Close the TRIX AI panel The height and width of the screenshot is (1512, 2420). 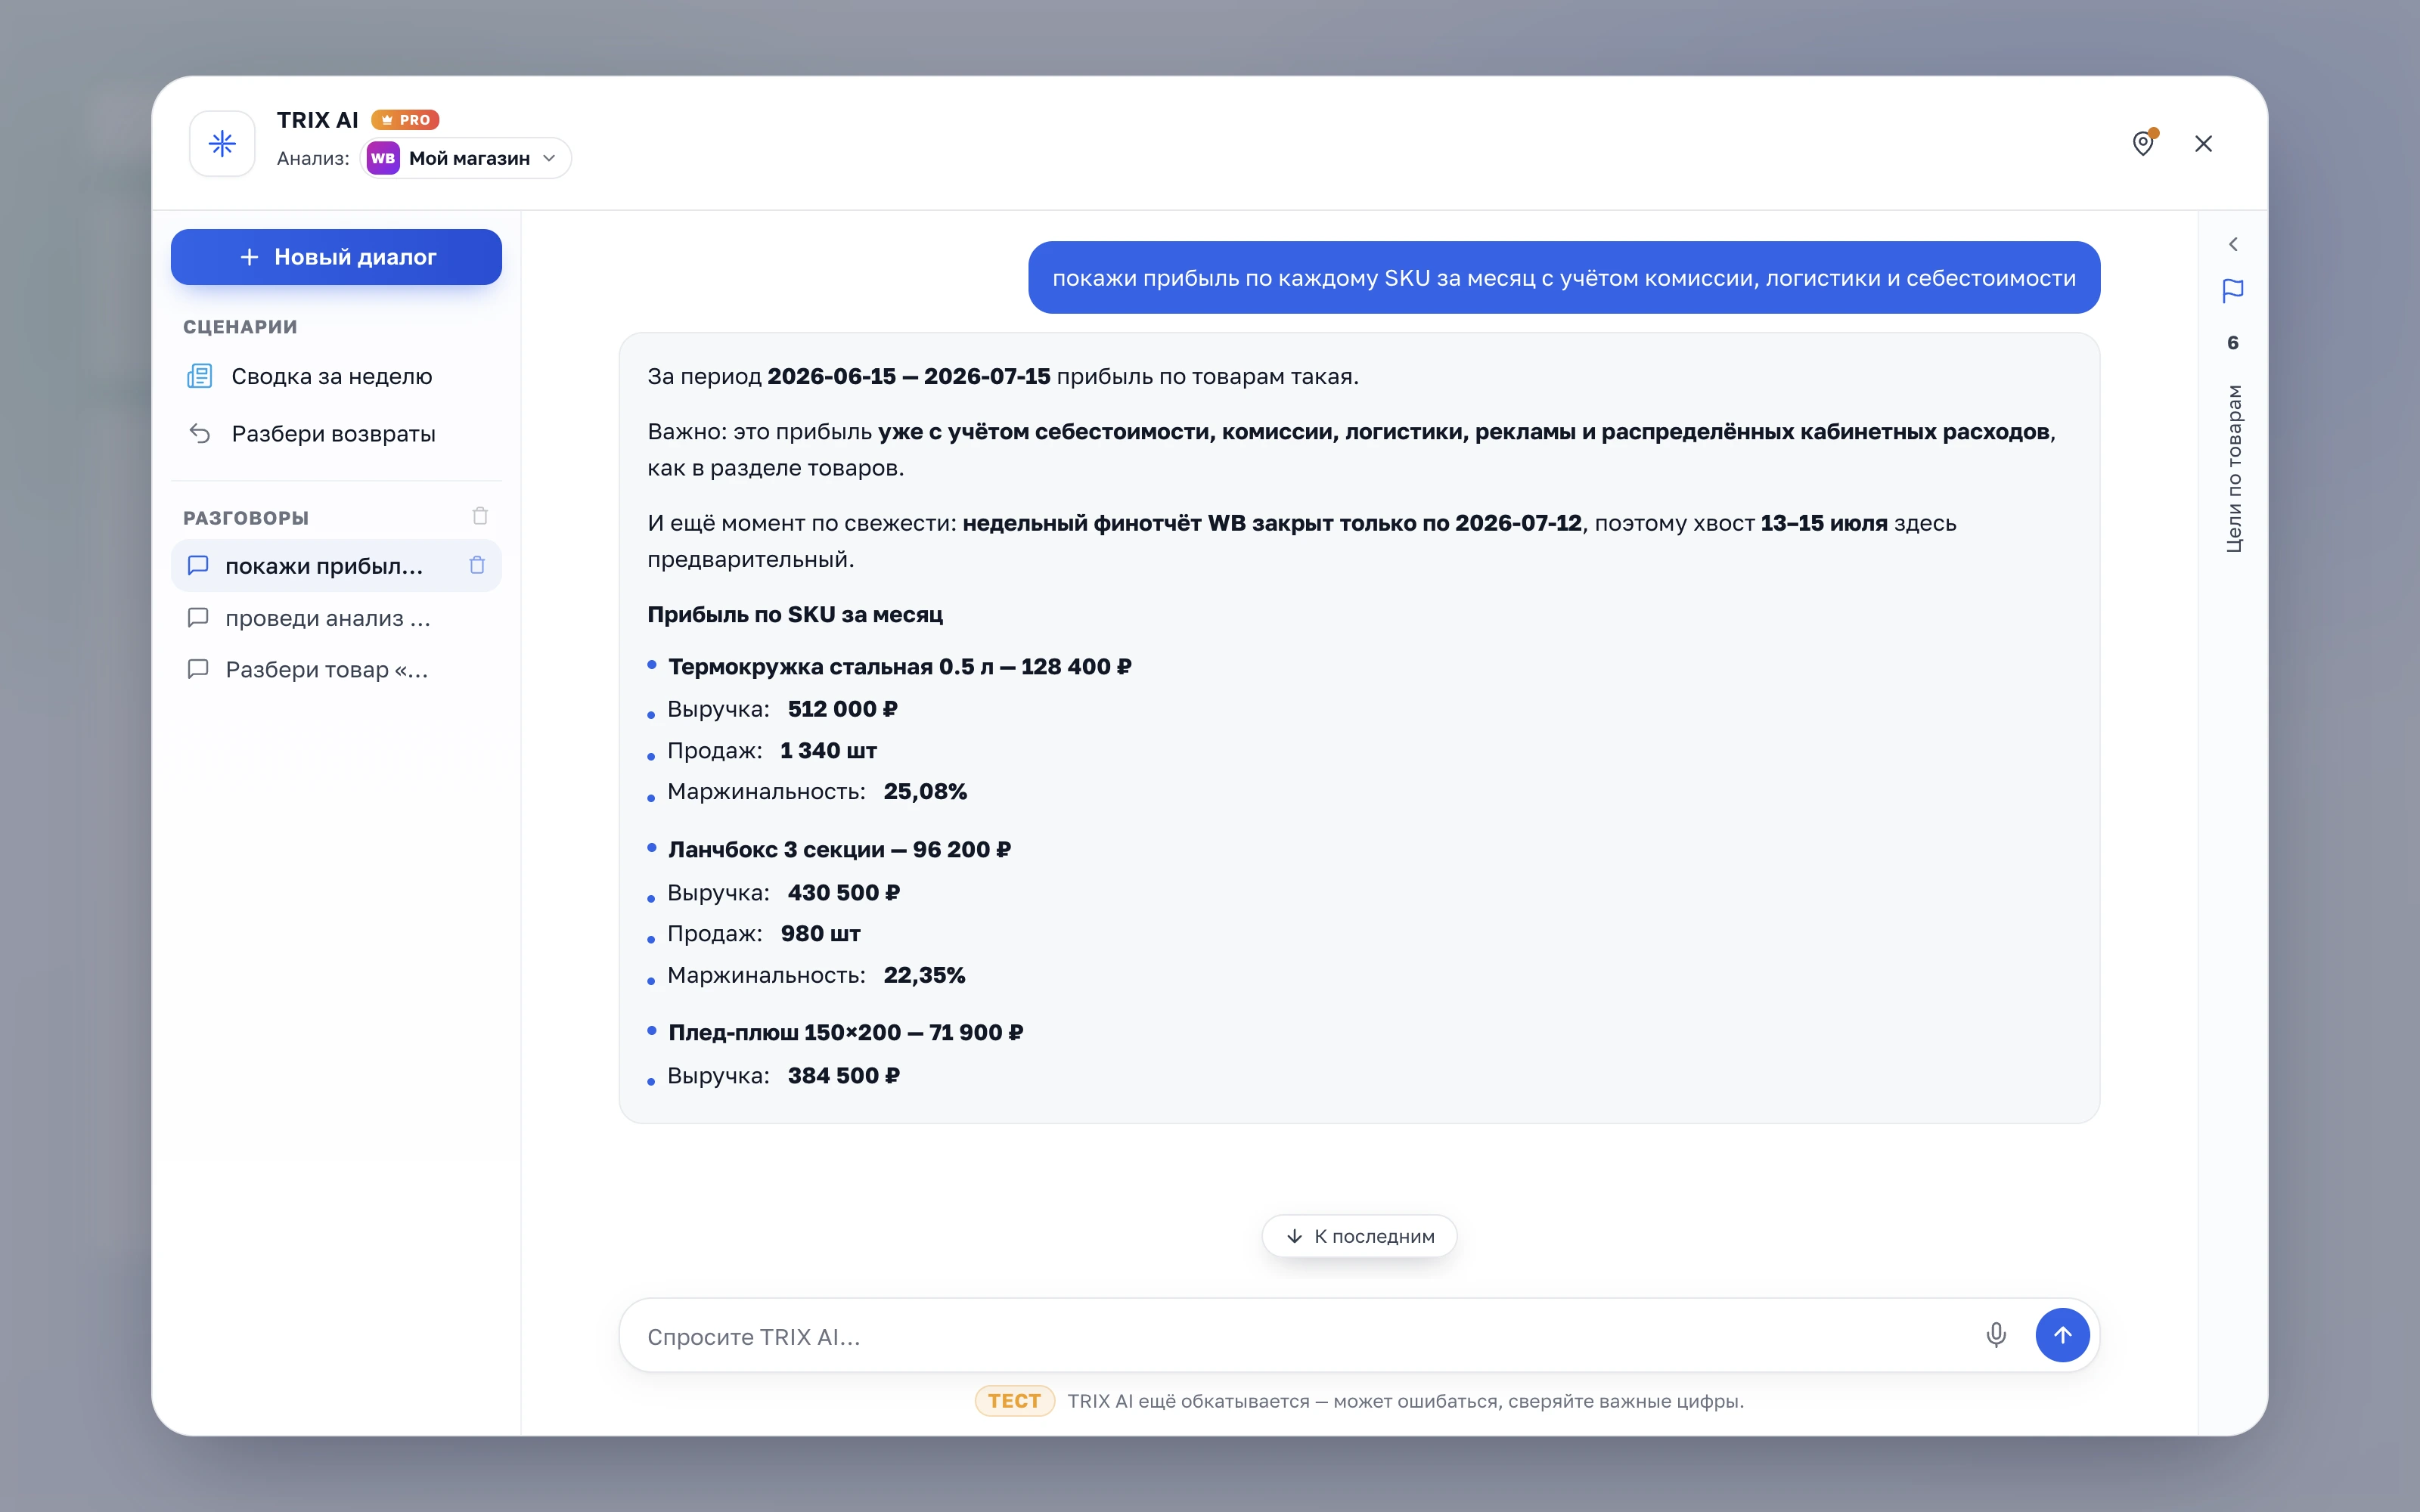(x=2203, y=144)
